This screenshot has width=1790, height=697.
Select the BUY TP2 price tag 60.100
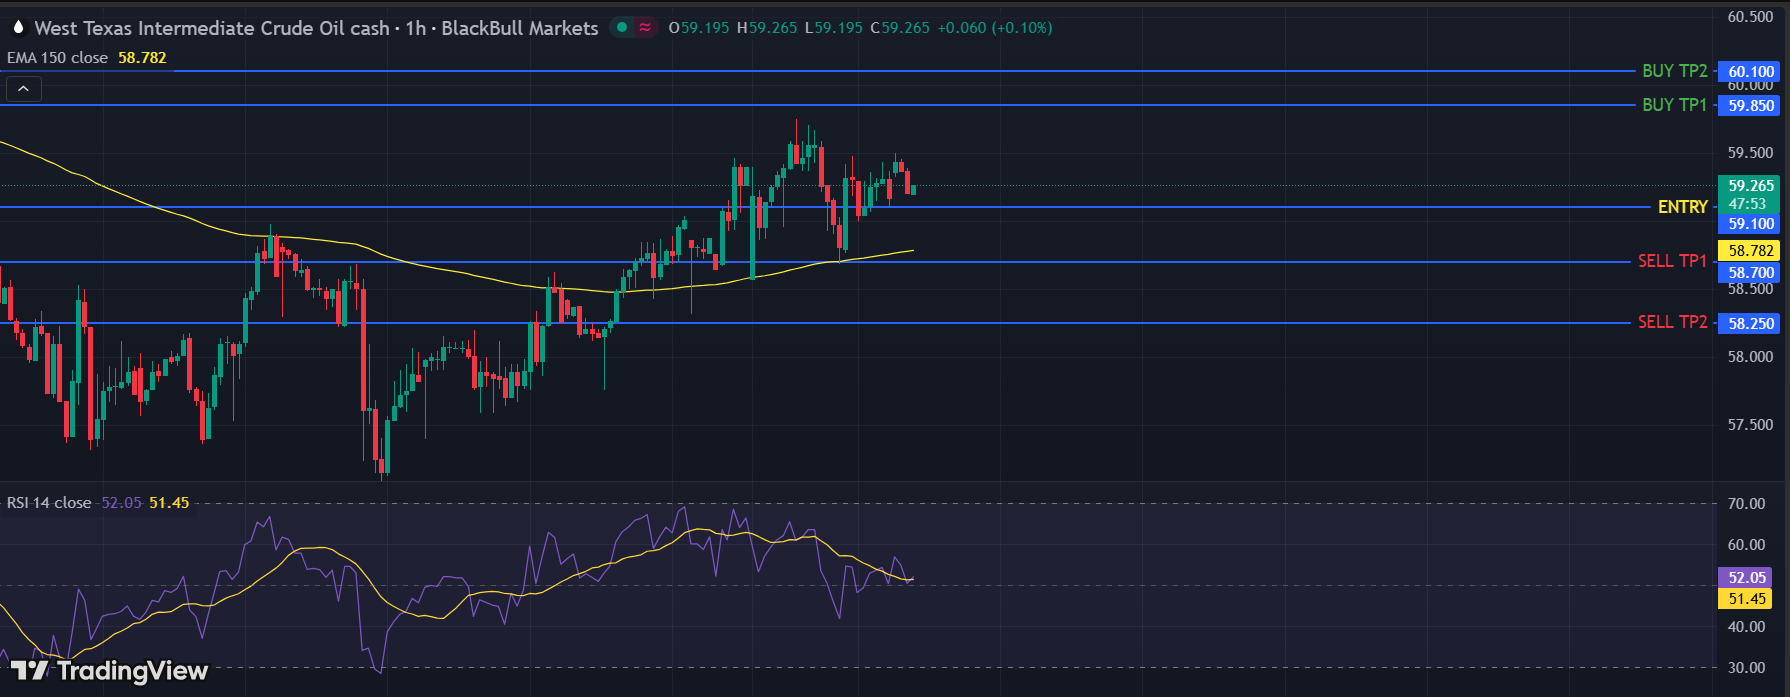point(1750,71)
